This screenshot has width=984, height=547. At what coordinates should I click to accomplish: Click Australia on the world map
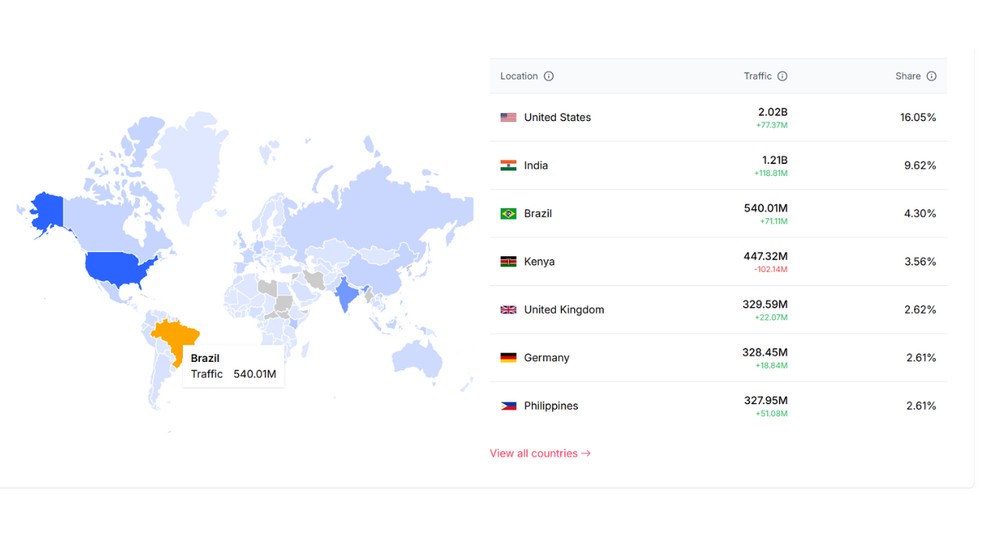tap(420, 357)
